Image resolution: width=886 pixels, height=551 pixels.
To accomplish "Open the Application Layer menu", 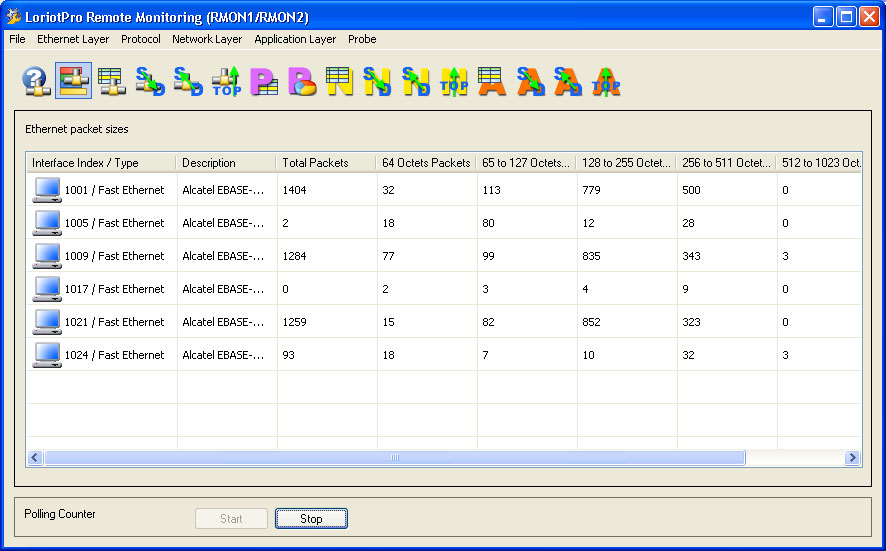I will (x=295, y=39).
